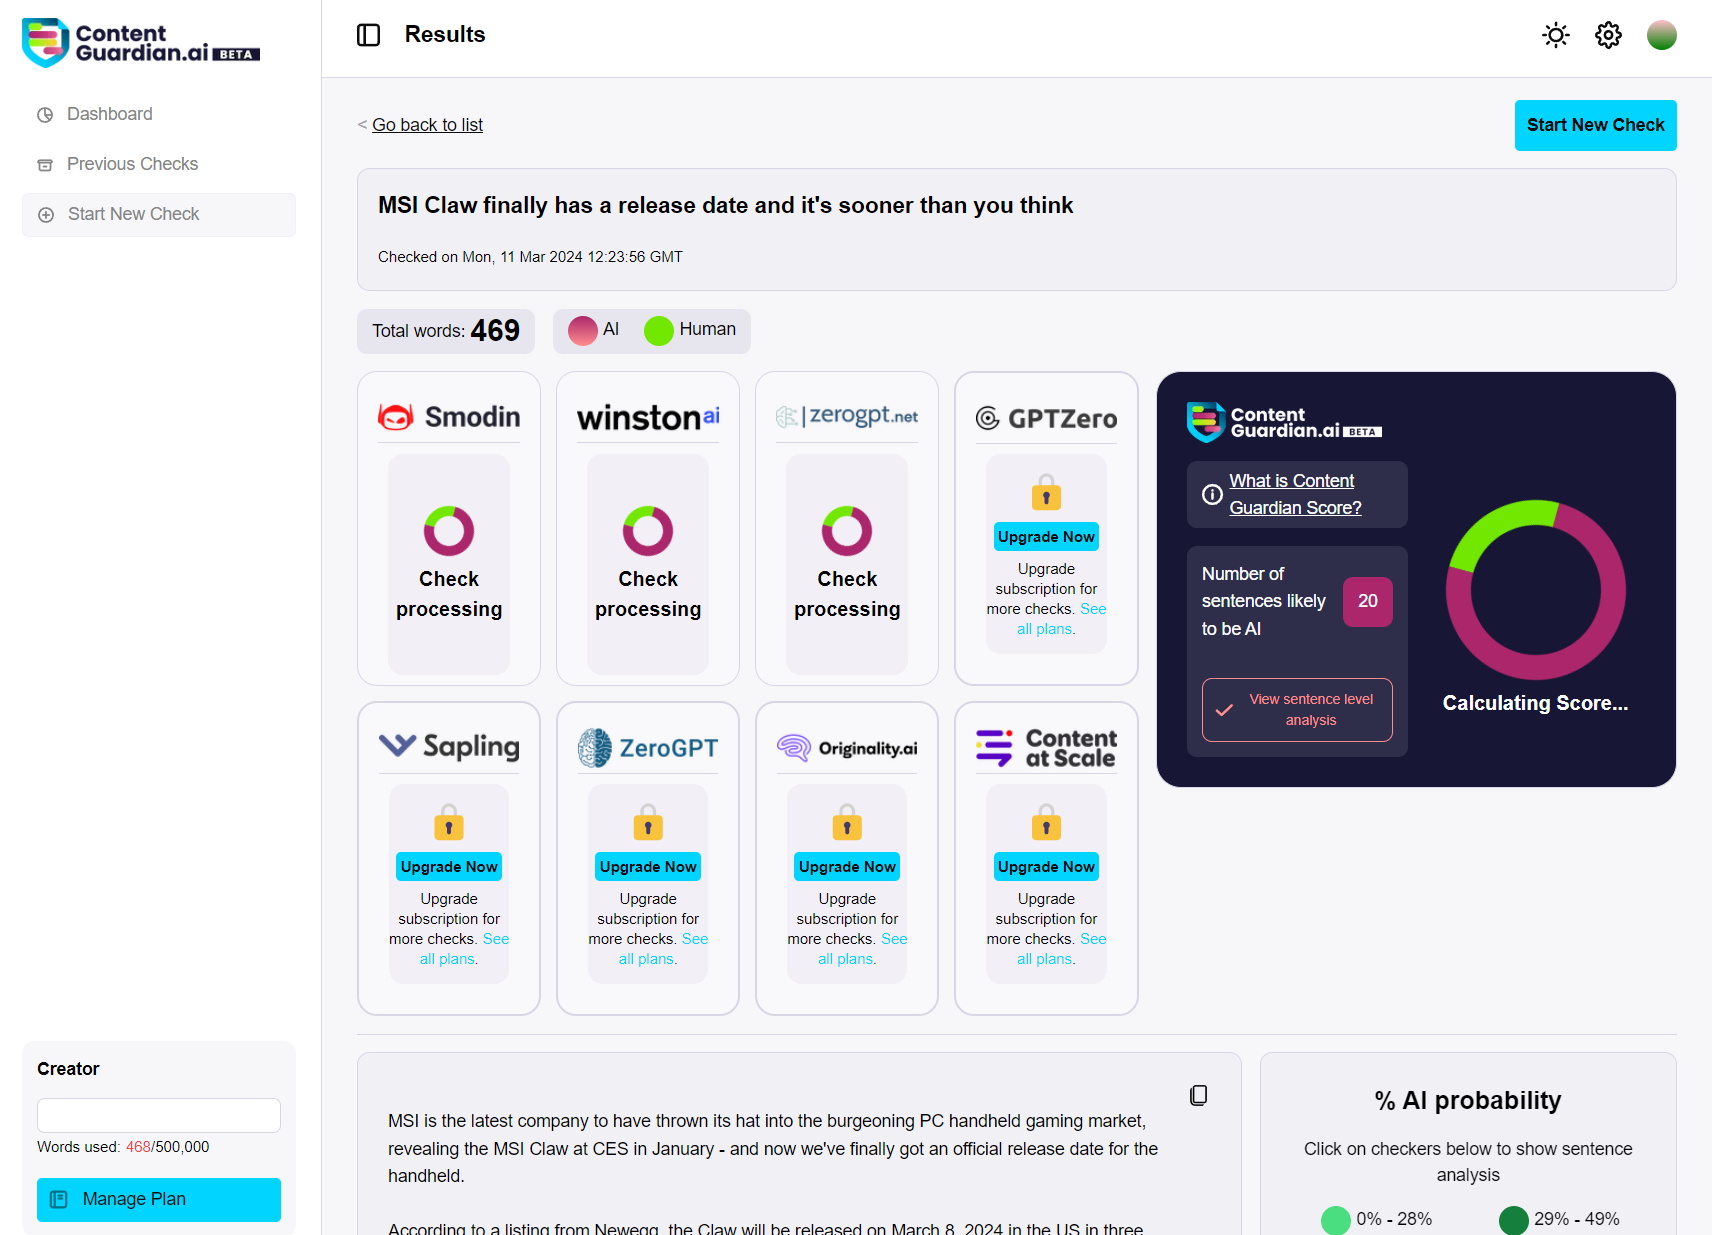Click the Creator input field
This screenshot has width=1712, height=1235.
coord(159,1116)
